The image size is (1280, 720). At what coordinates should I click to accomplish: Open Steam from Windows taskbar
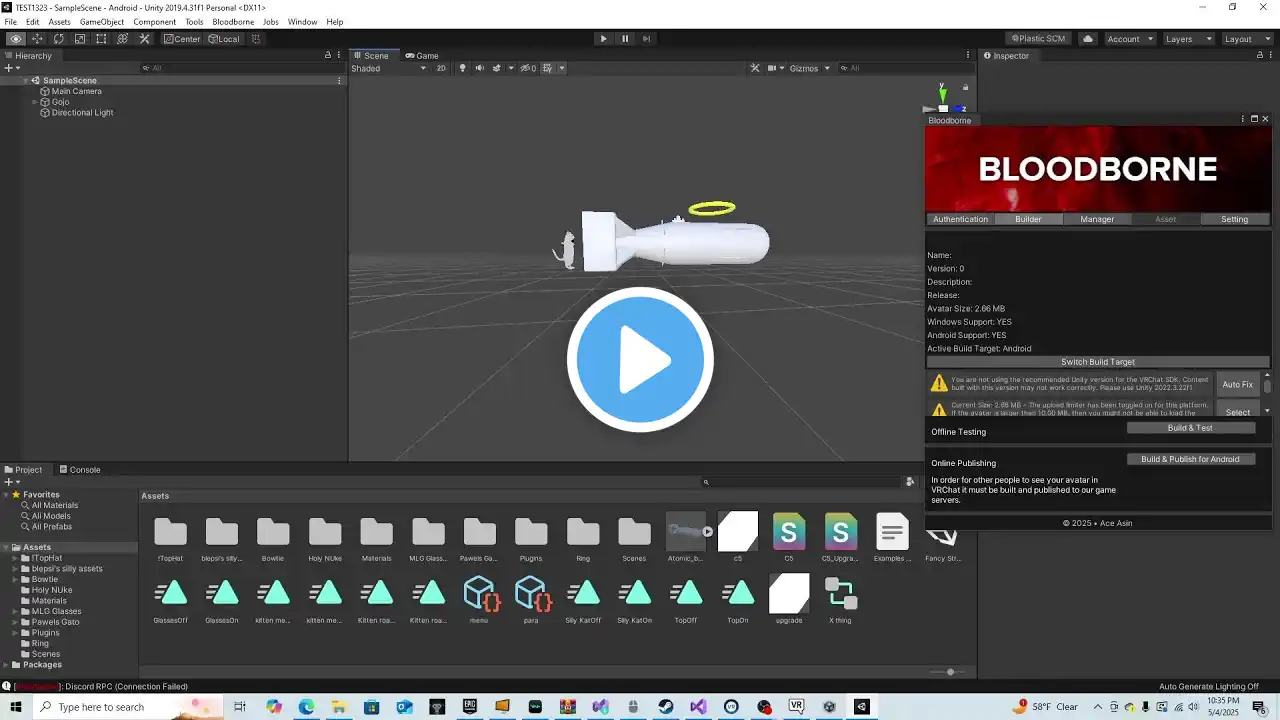(x=665, y=707)
